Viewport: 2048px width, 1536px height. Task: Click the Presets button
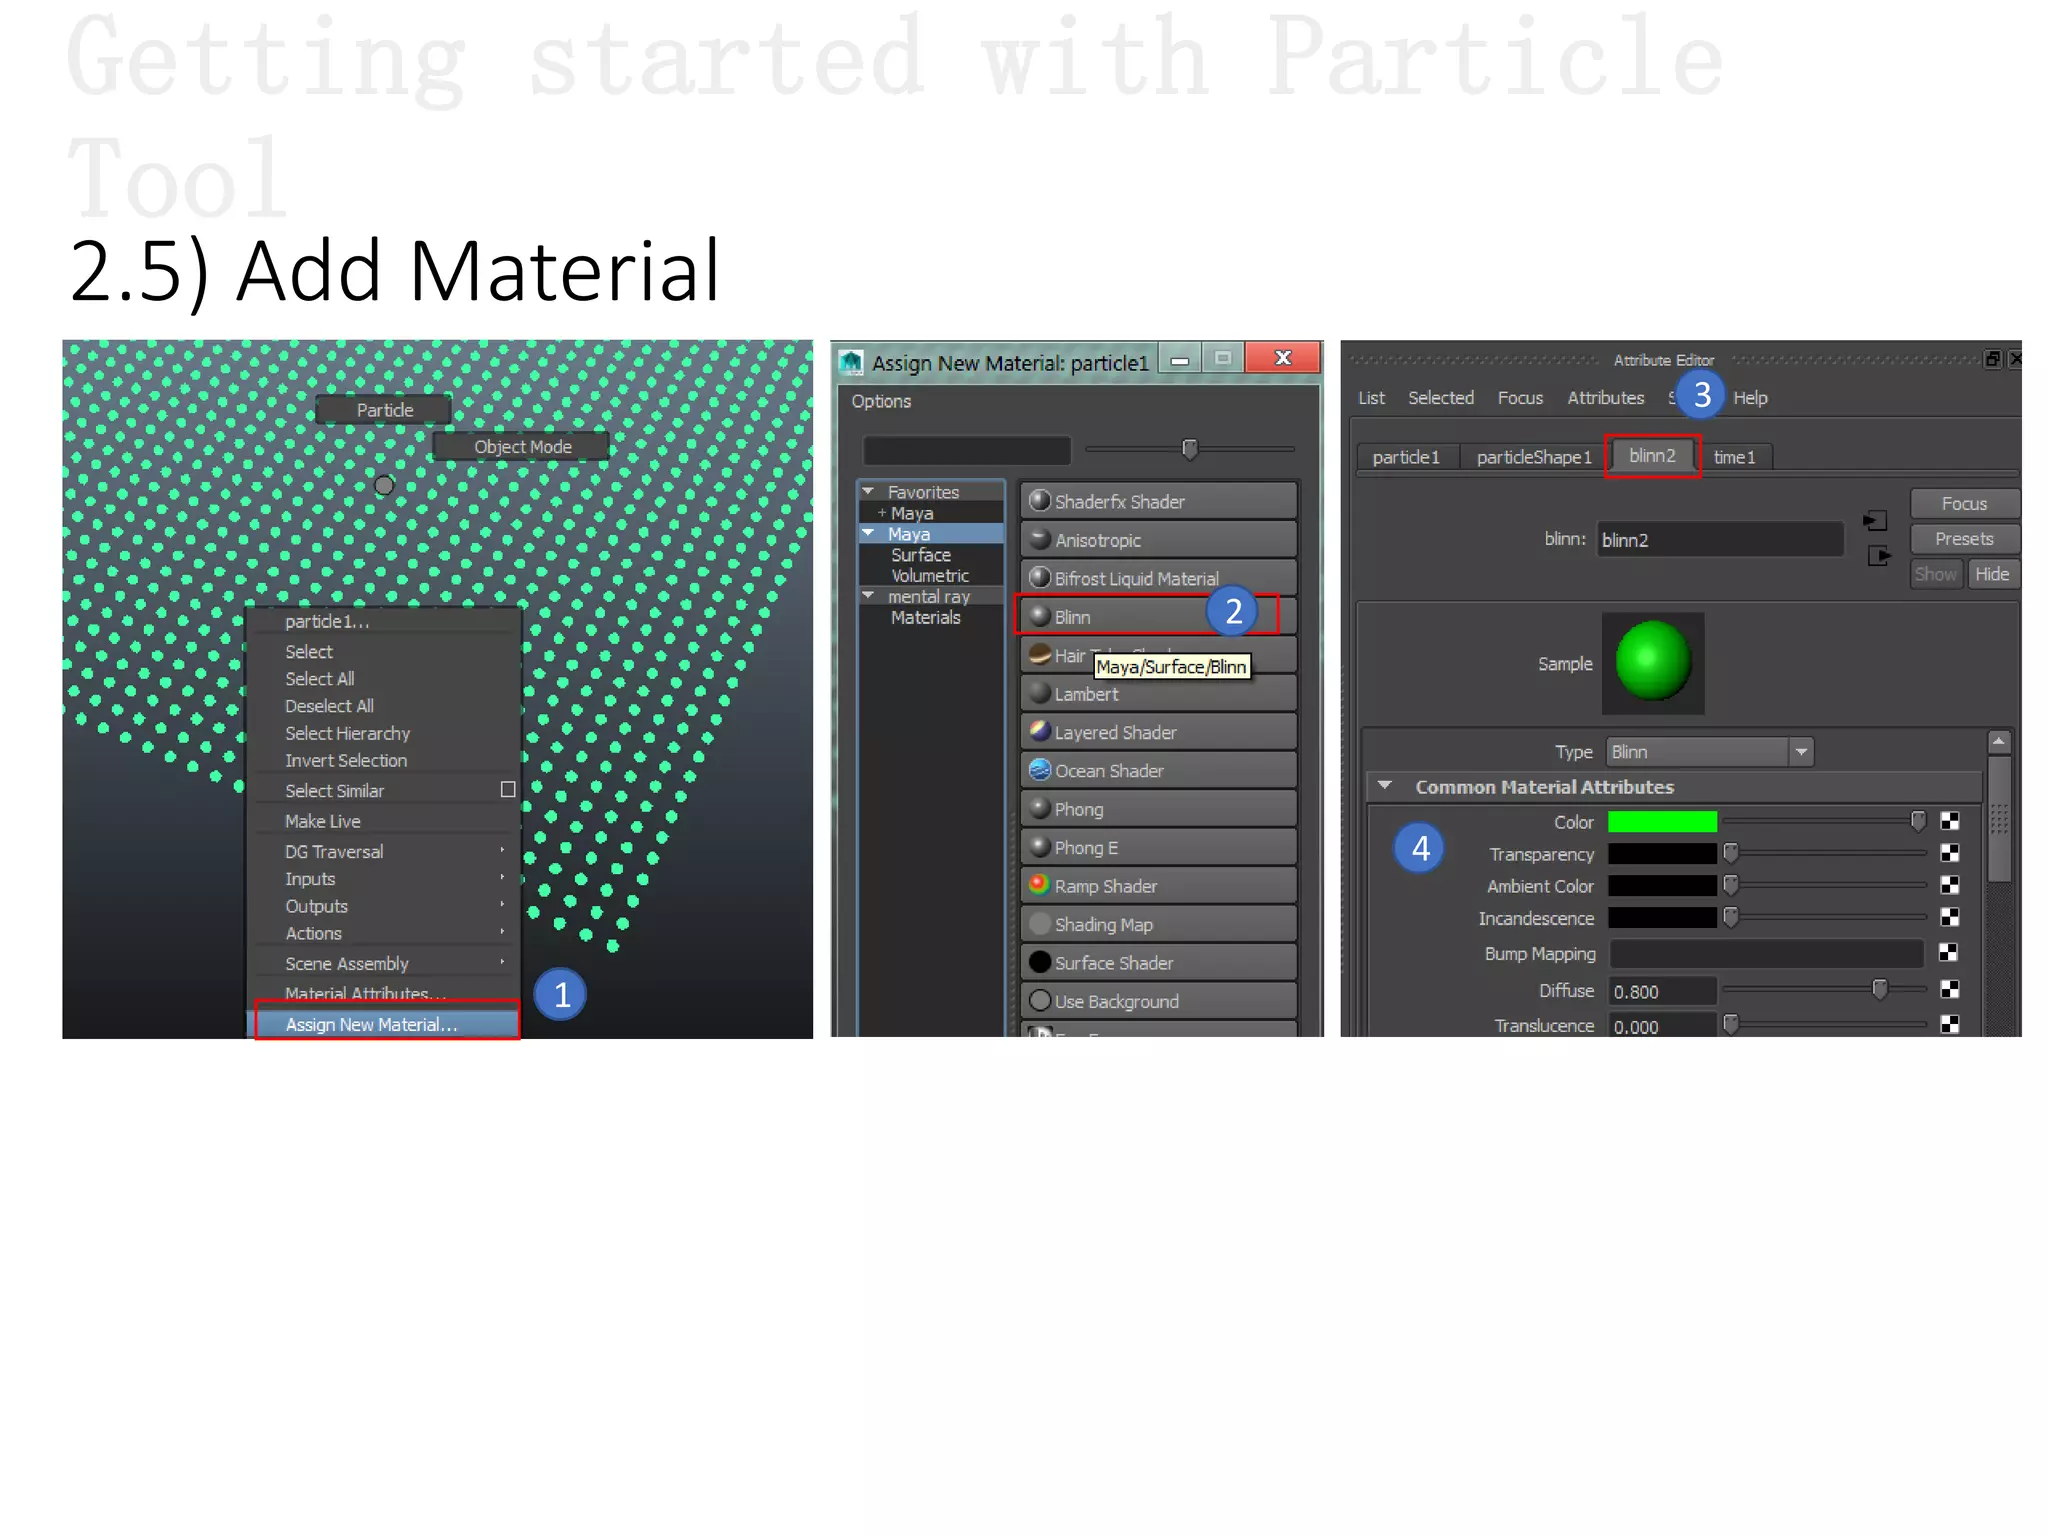coord(1964,538)
